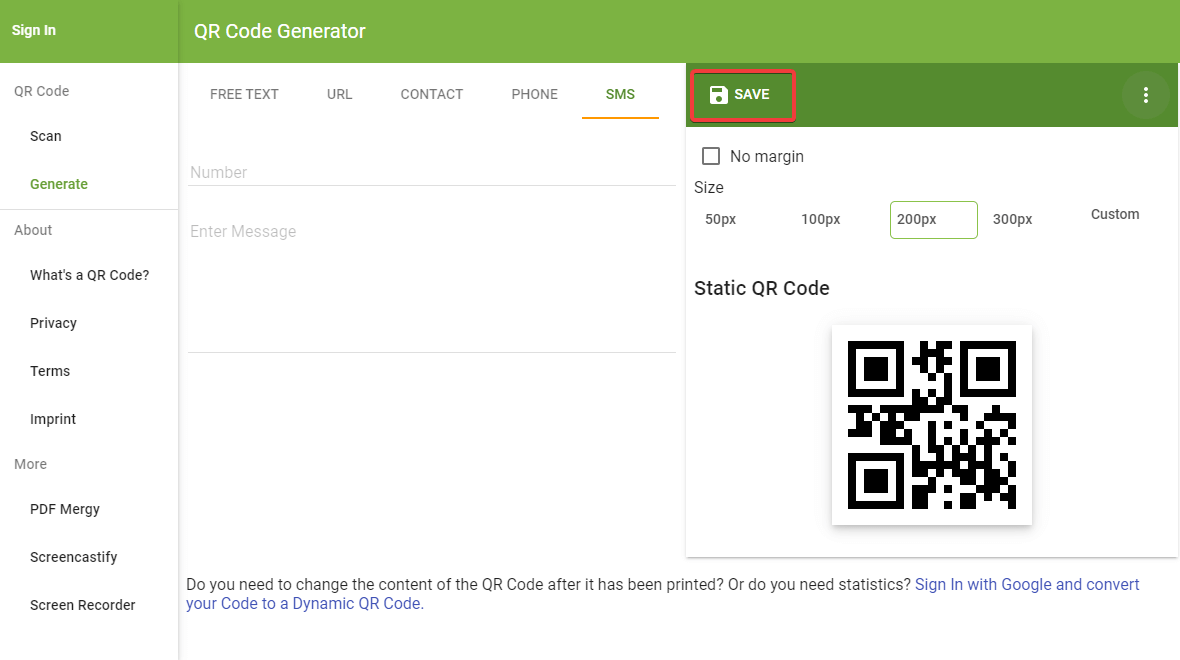Open the Scan page in sidebar
Image resolution: width=1180 pixels, height=660 pixels.
point(46,136)
